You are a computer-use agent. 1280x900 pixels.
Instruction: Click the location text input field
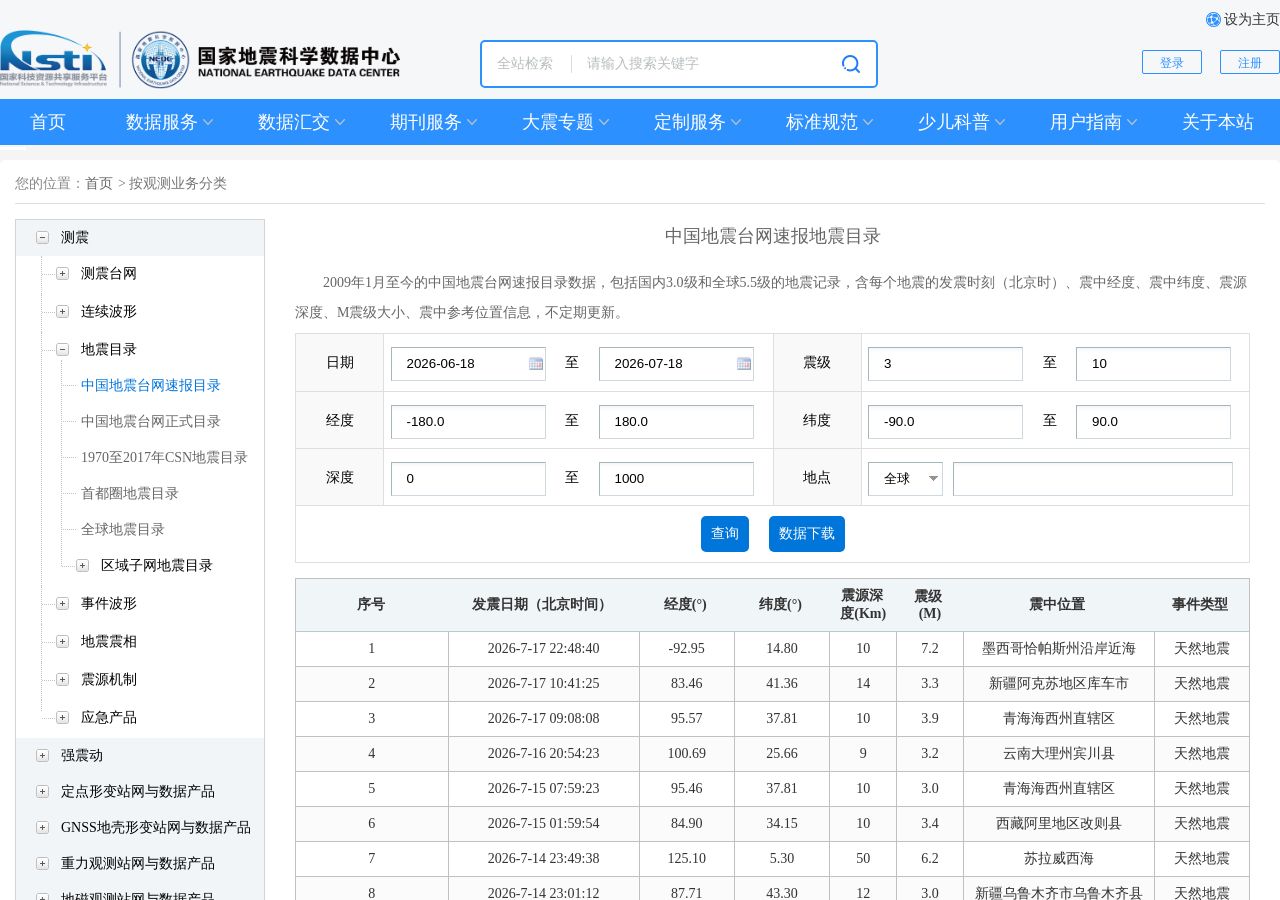1093,479
